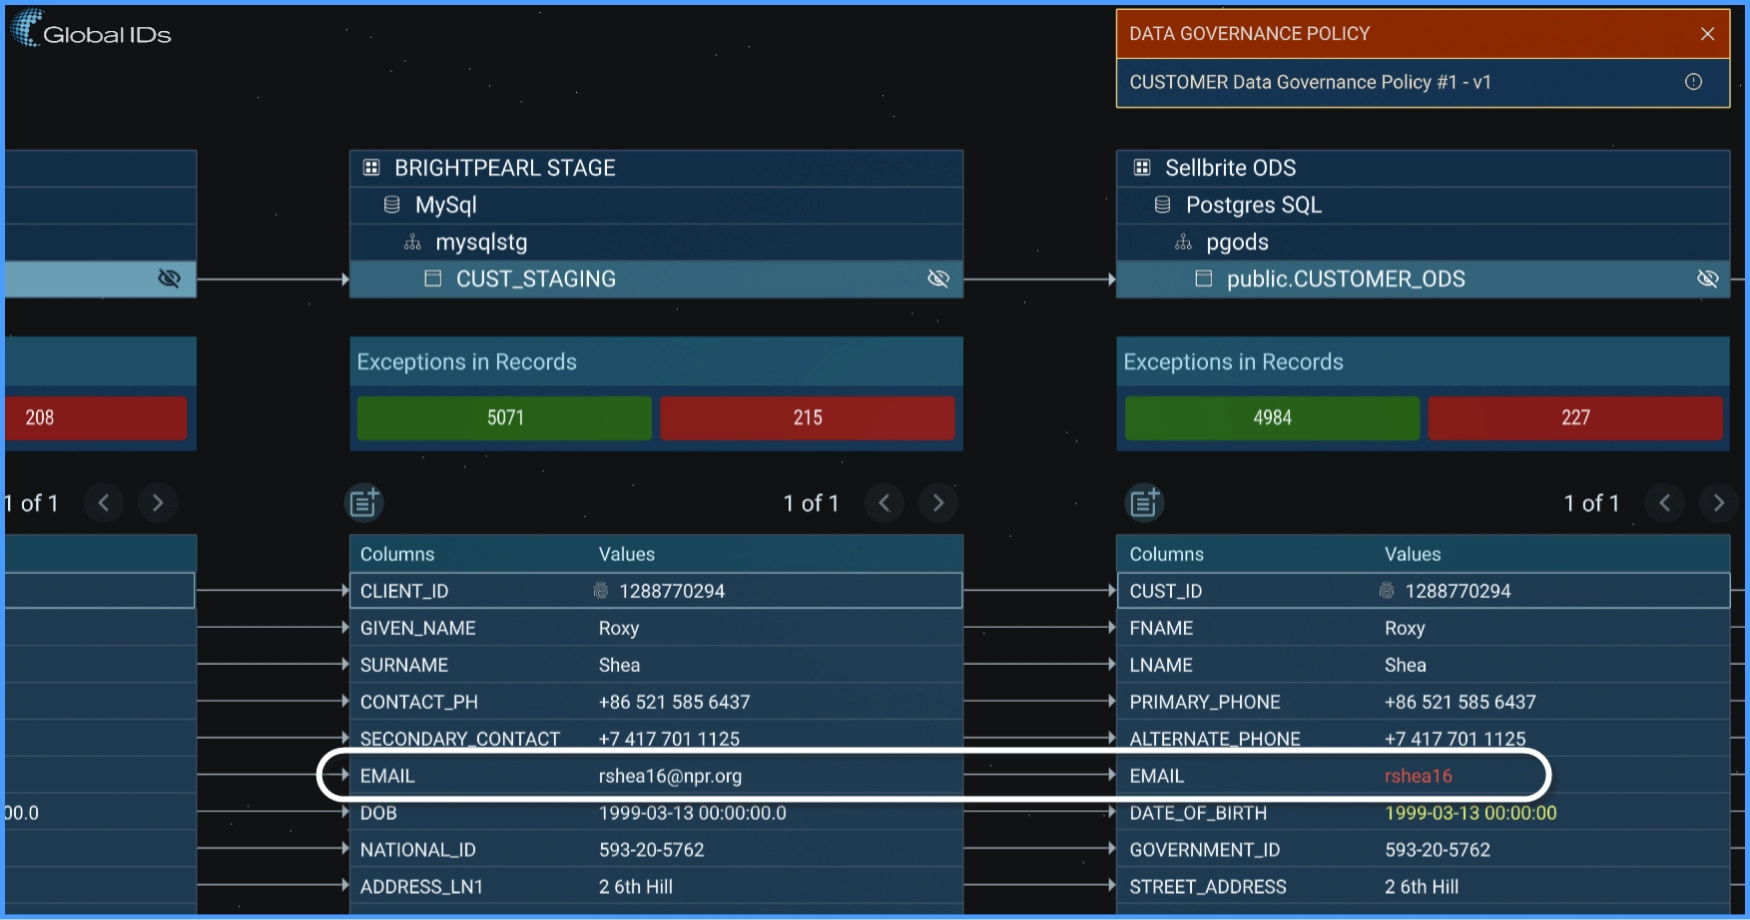Select the MySql tree row
Image resolution: width=1750 pixels, height=920 pixels.
click(x=656, y=205)
